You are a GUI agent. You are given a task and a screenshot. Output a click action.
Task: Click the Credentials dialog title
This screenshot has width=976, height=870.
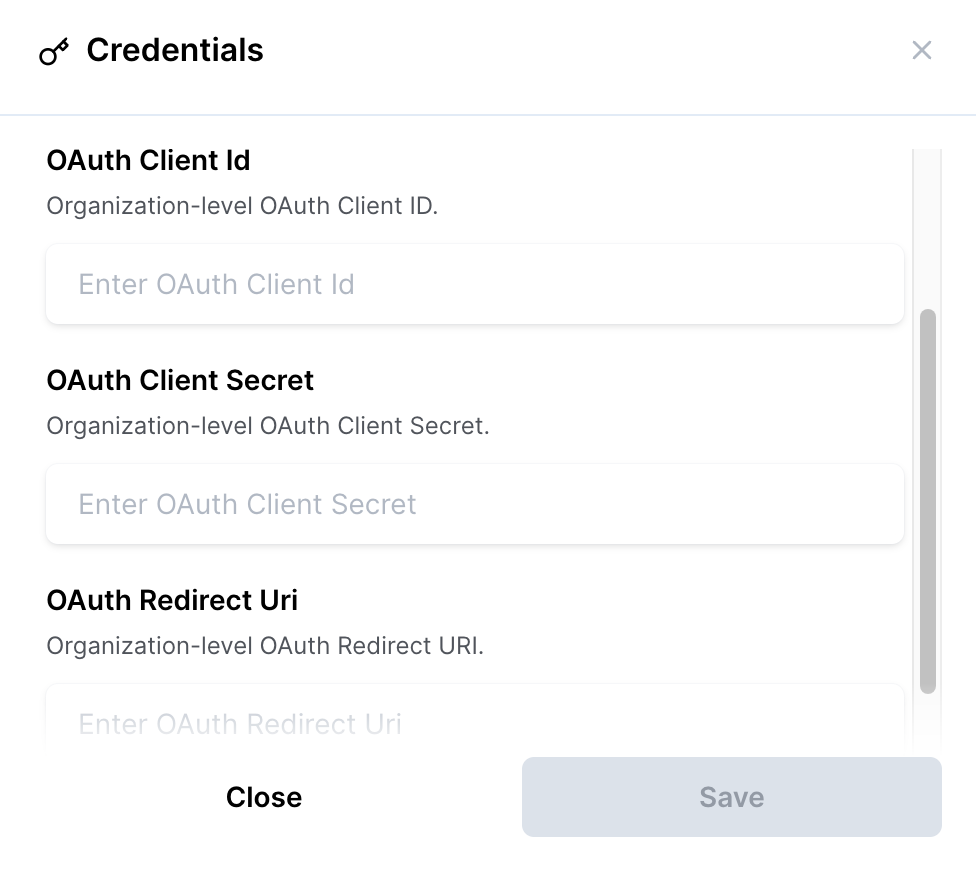click(x=175, y=50)
